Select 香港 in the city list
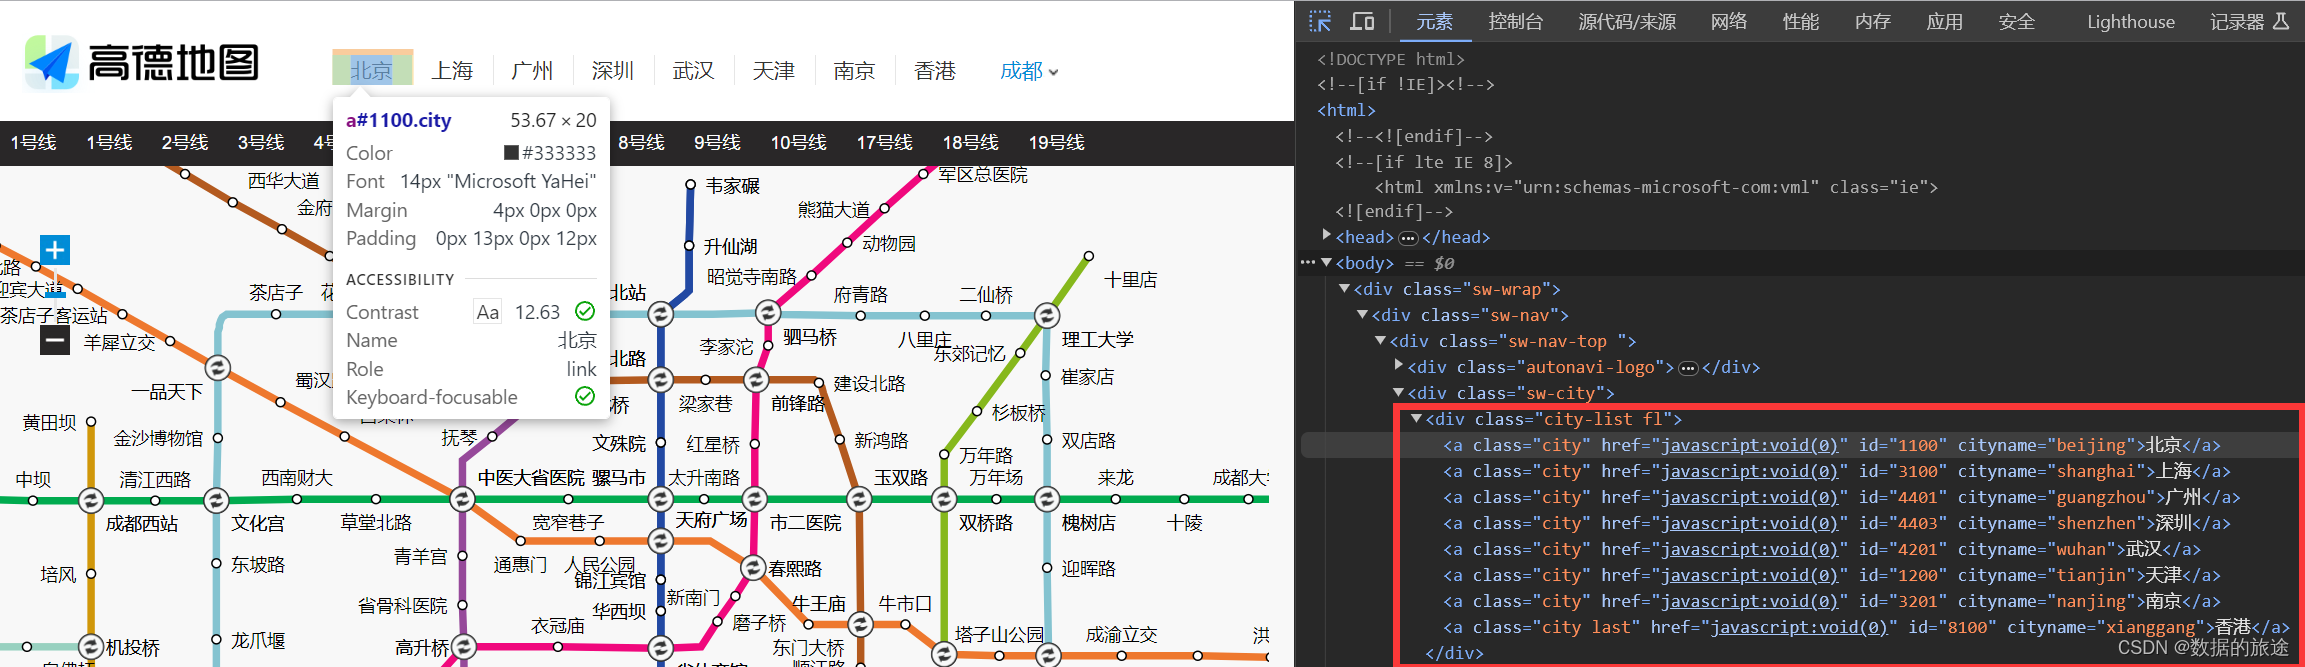 pos(935,71)
